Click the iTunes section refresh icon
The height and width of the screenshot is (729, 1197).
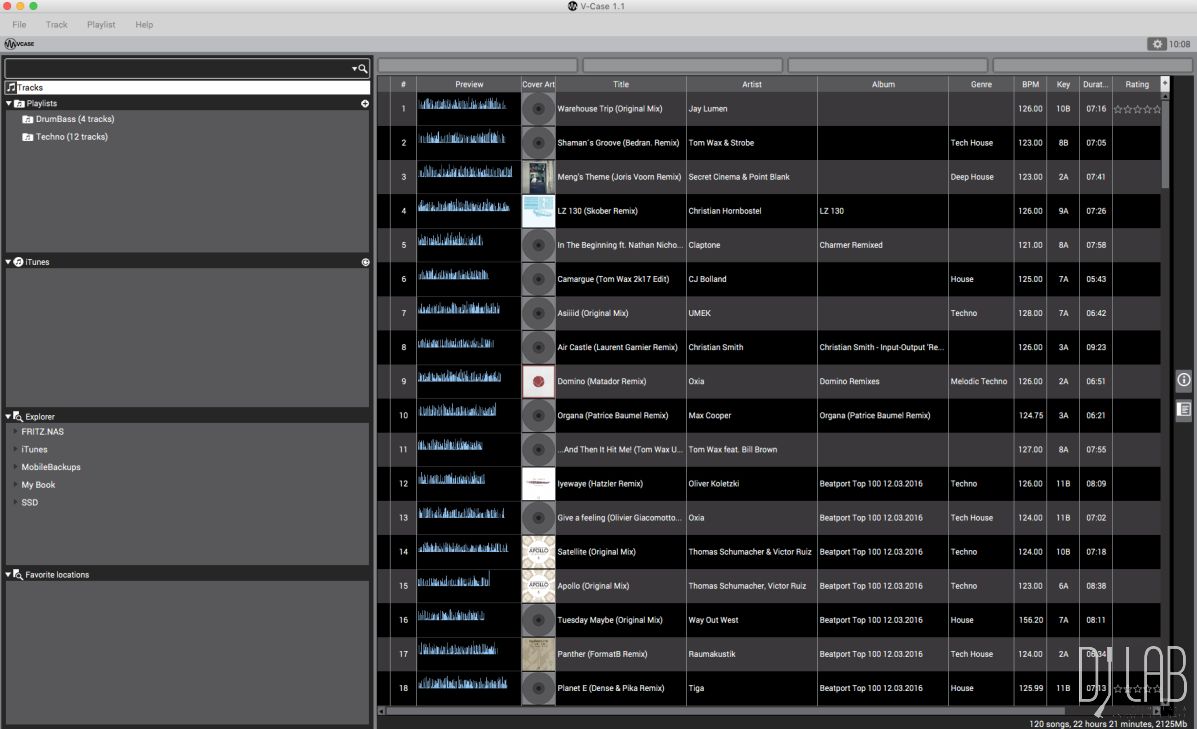pos(365,262)
